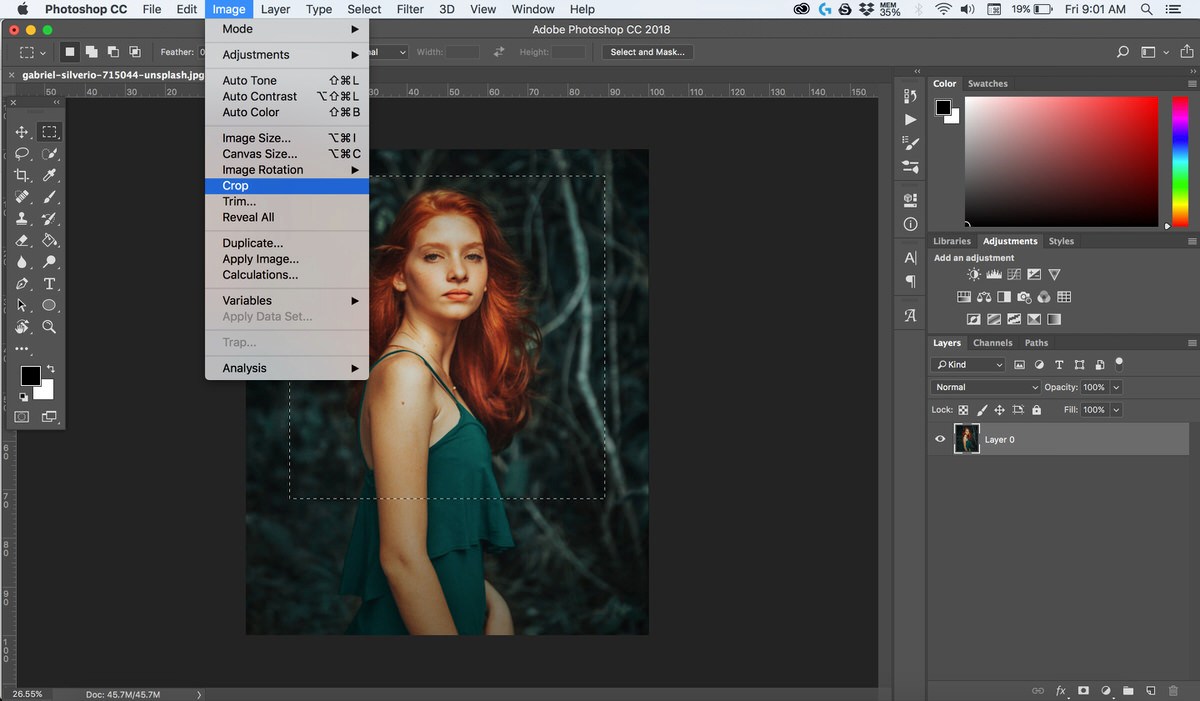Viewport: 1200px width, 701px height.
Task: Open the layer Kind filter dropdown
Action: pos(968,365)
